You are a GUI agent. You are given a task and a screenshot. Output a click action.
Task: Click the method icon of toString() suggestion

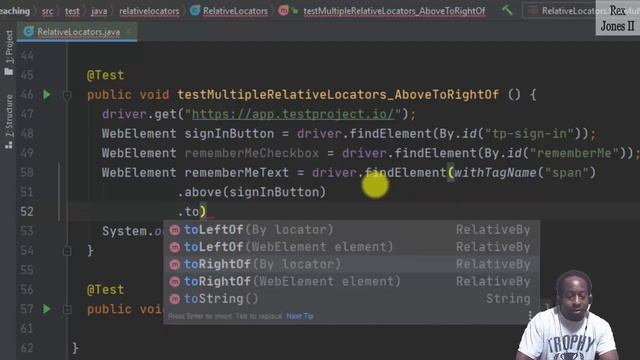coord(175,299)
